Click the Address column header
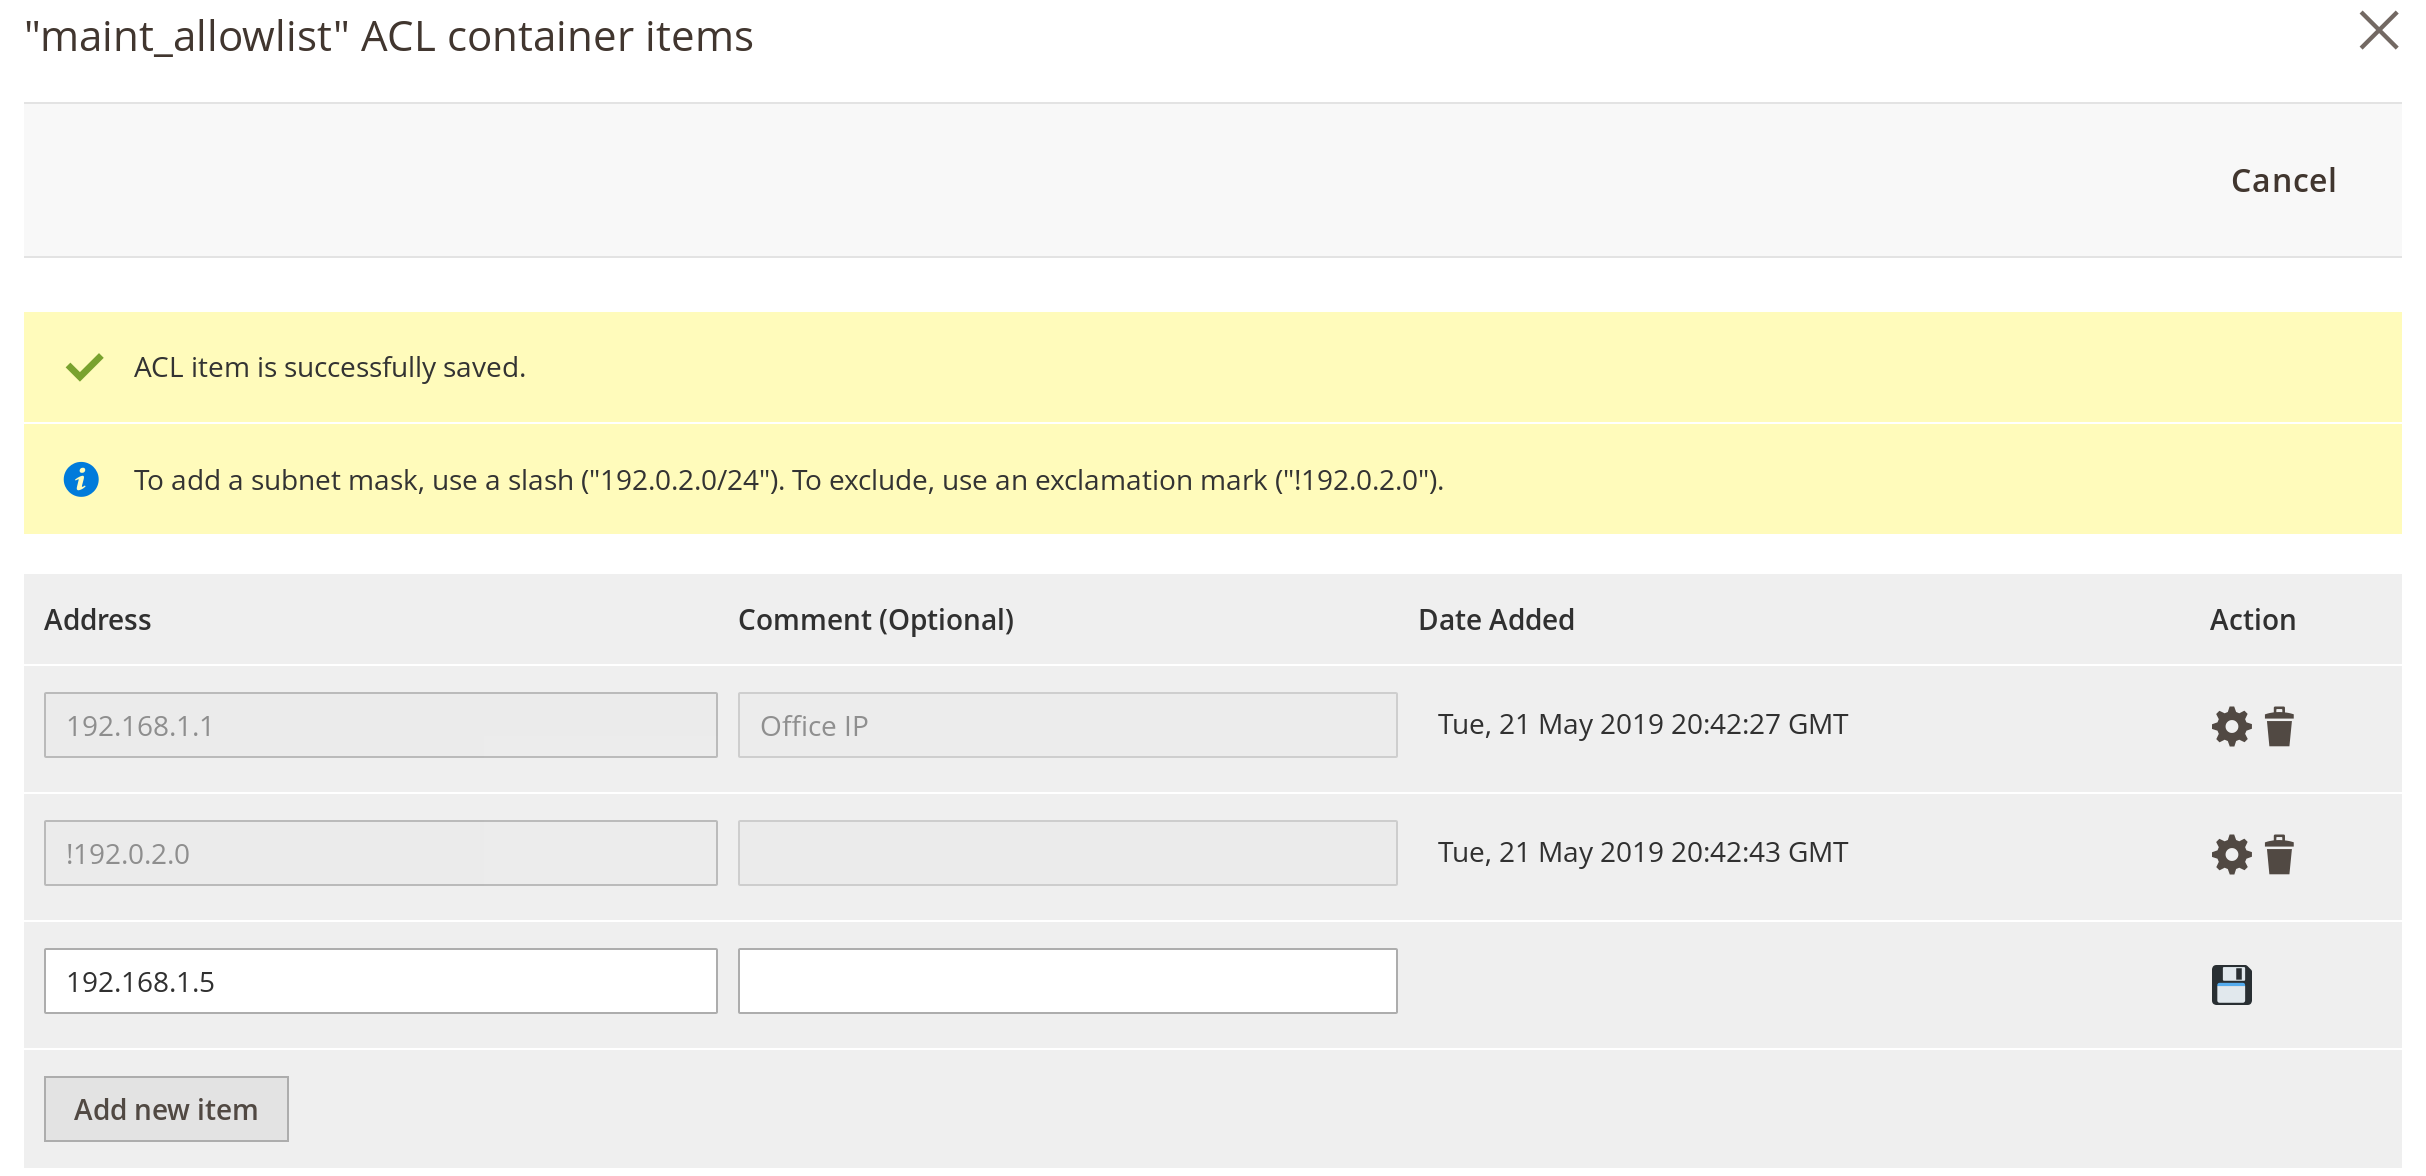The height and width of the screenshot is (1176, 2426). pos(98,620)
